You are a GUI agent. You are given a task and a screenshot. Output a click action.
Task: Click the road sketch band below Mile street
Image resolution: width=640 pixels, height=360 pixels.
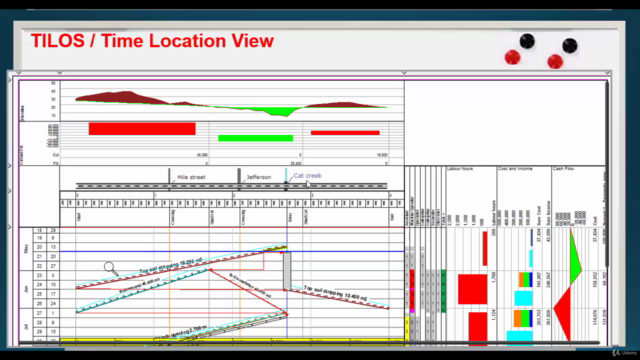[x=231, y=186]
